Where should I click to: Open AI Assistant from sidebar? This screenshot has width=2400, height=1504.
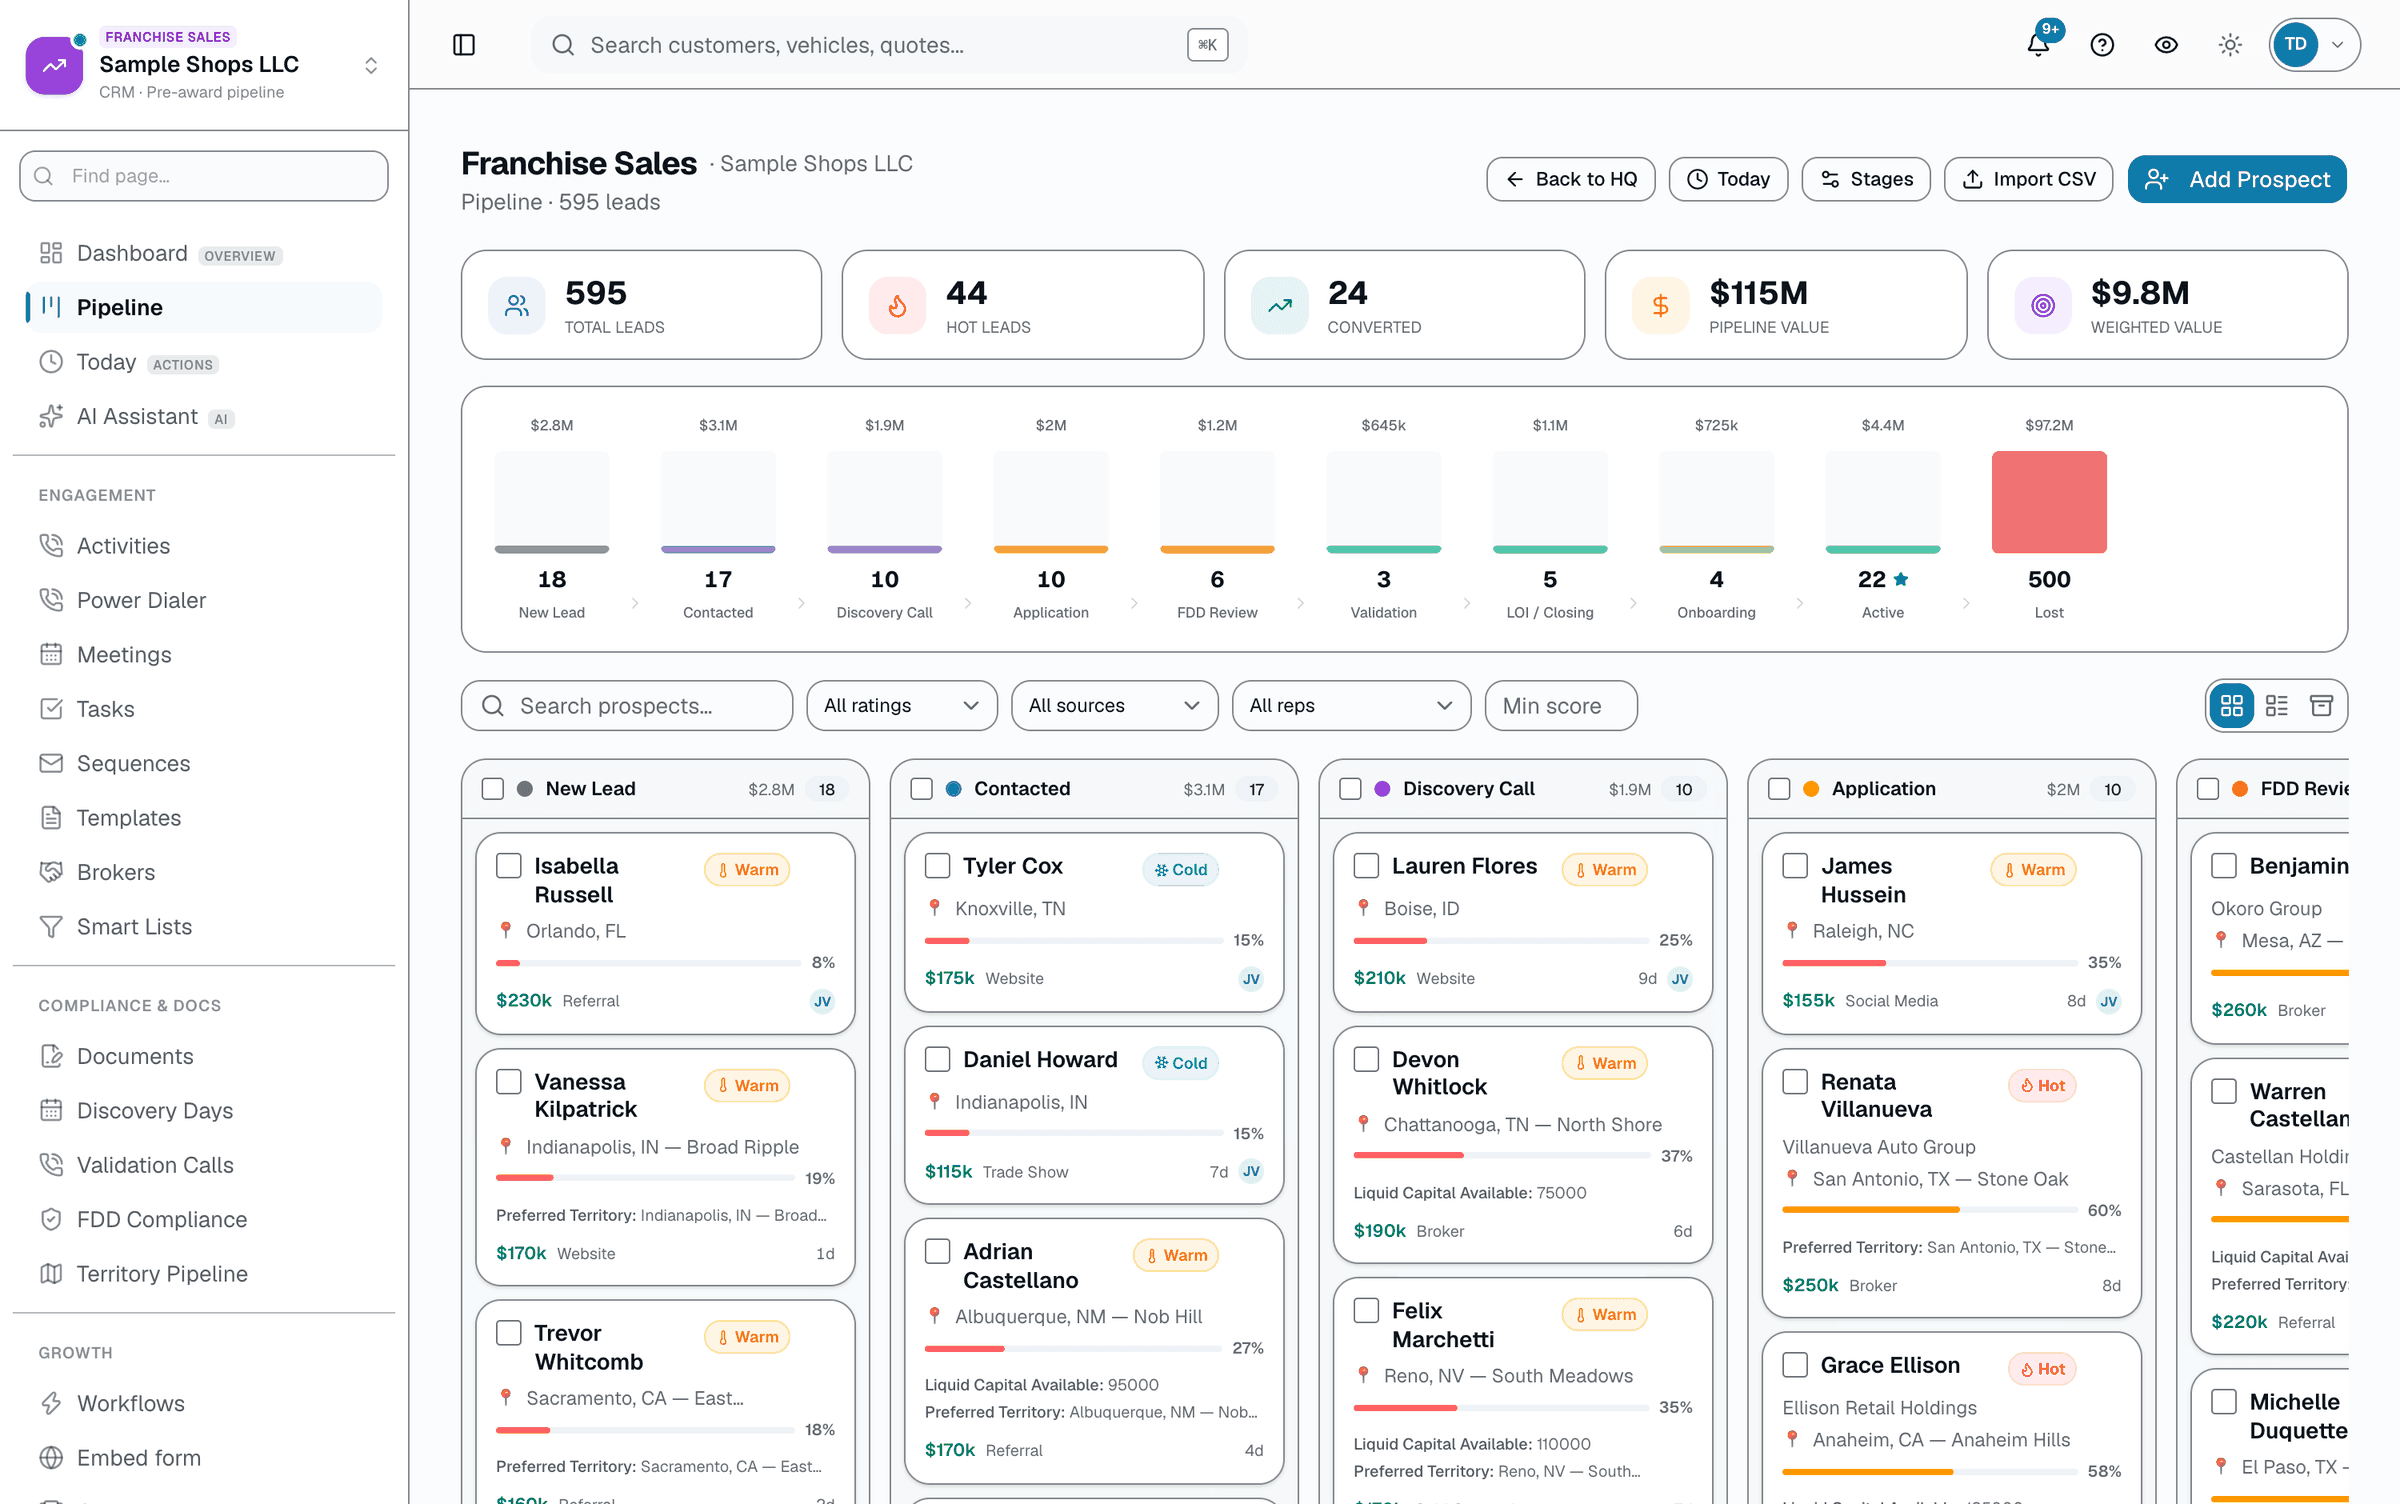pyautogui.click(x=203, y=416)
